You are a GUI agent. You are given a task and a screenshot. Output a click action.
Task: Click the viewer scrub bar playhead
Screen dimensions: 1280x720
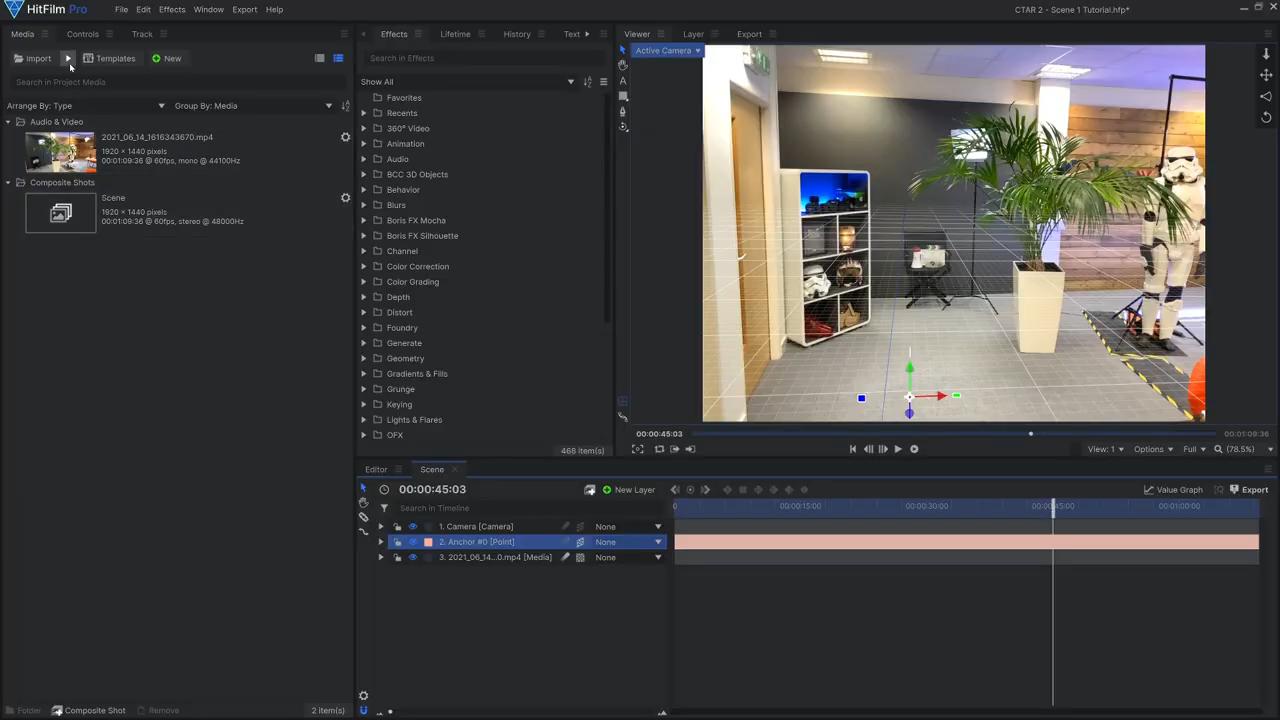coord(1031,434)
